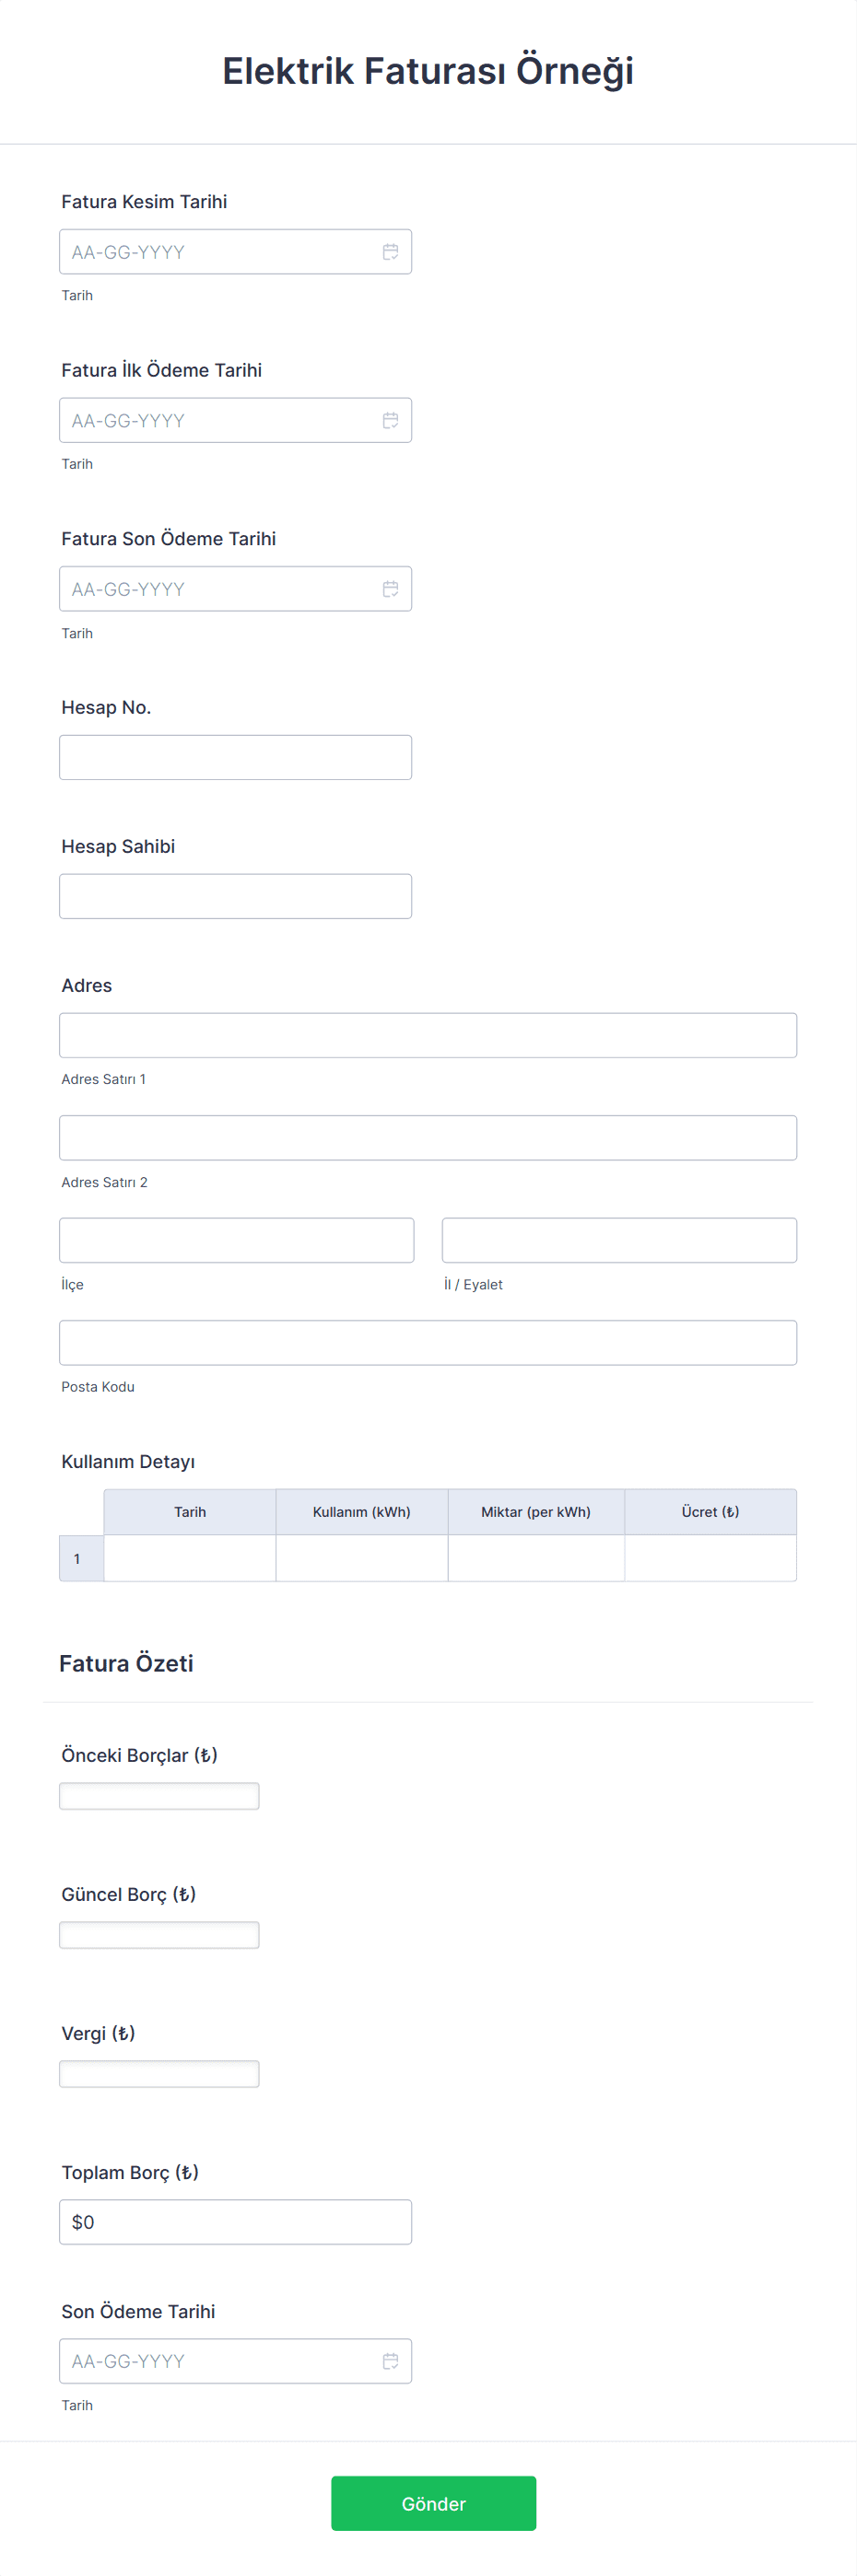Select the İl / Eyalet input field
The height and width of the screenshot is (2576, 857).
pos(619,1240)
